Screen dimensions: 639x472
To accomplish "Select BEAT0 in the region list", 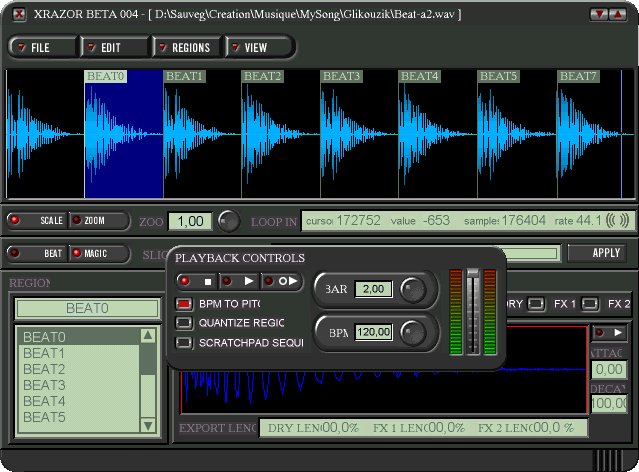I will (x=80, y=337).
